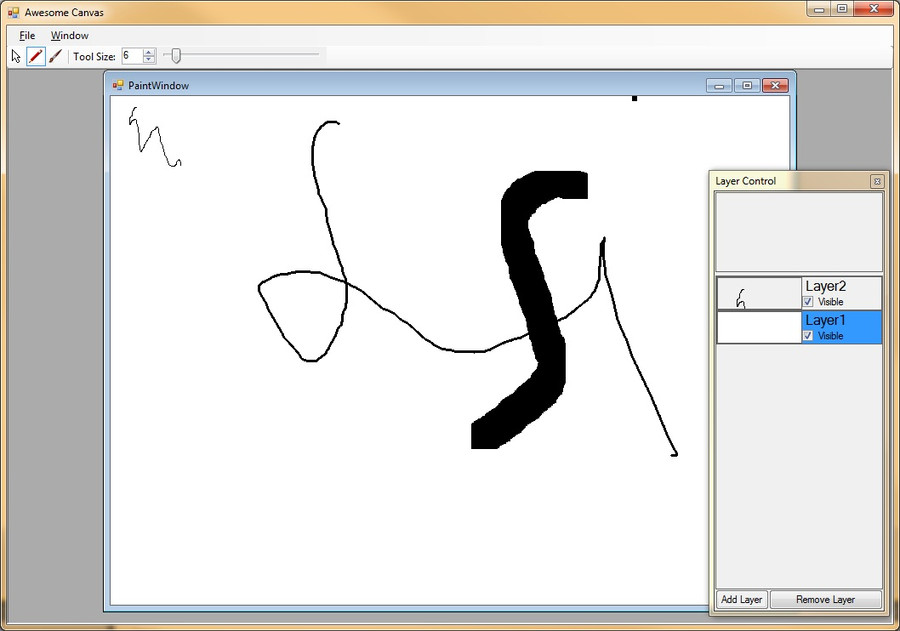Maximize the PaintWindow child window
The width and height of the screenshot is (900, 631).
click(747, 86)
